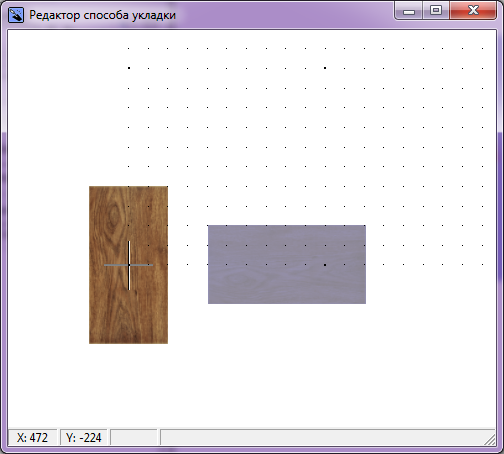
Task: Click the wide empty status bar panel
Action: [x=323, y=437]
